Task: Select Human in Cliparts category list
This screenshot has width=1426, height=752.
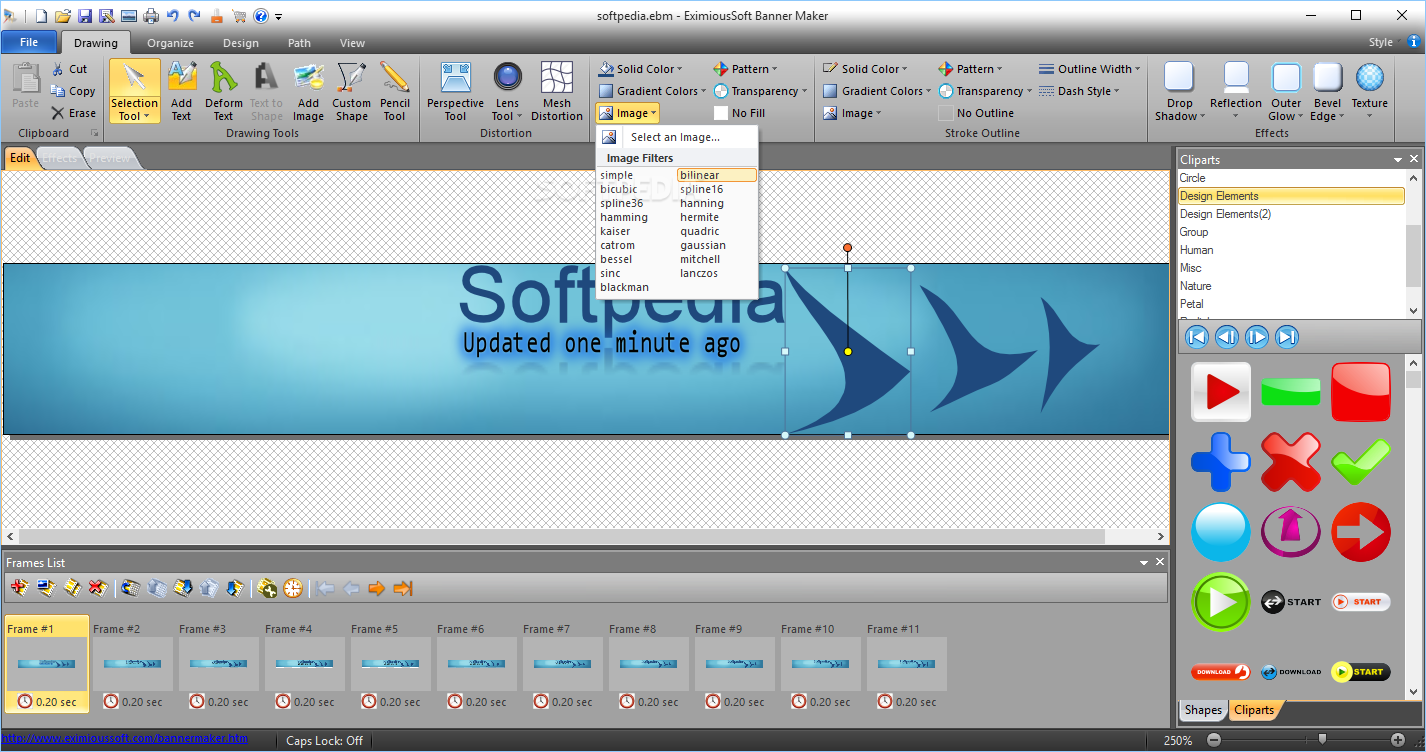Action: 1291,250
